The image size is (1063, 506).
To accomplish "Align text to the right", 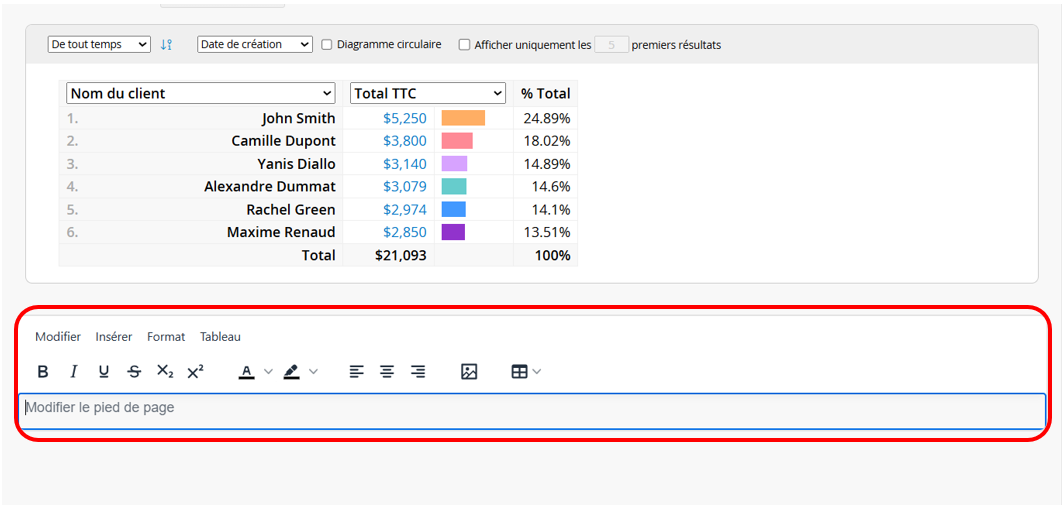I will click(418, 372).
